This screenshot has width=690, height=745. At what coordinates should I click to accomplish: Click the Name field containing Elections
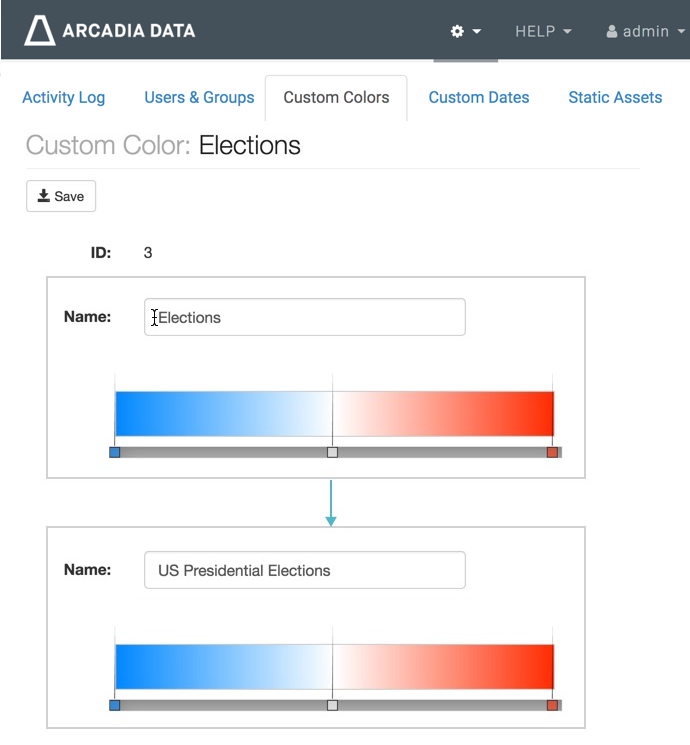(x=304, y=317)
